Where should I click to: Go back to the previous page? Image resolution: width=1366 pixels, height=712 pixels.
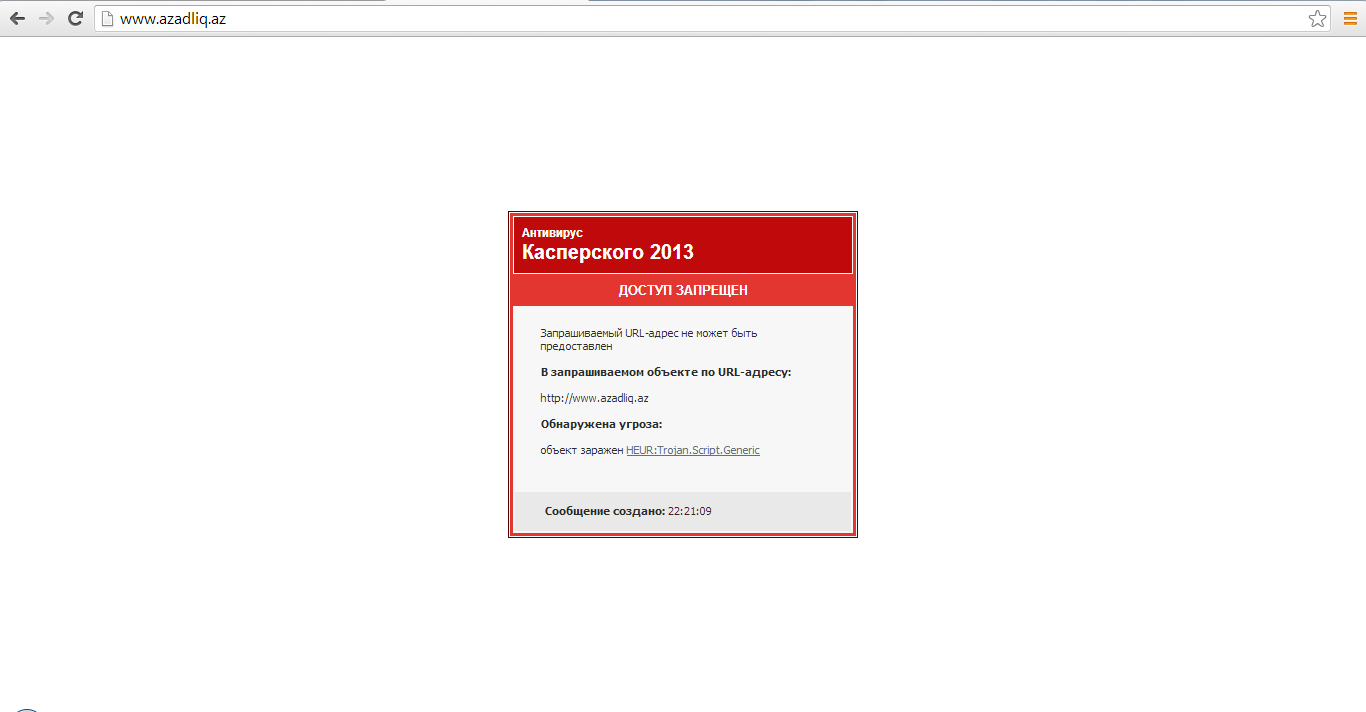pyautogui.click(x=17, y=18)
